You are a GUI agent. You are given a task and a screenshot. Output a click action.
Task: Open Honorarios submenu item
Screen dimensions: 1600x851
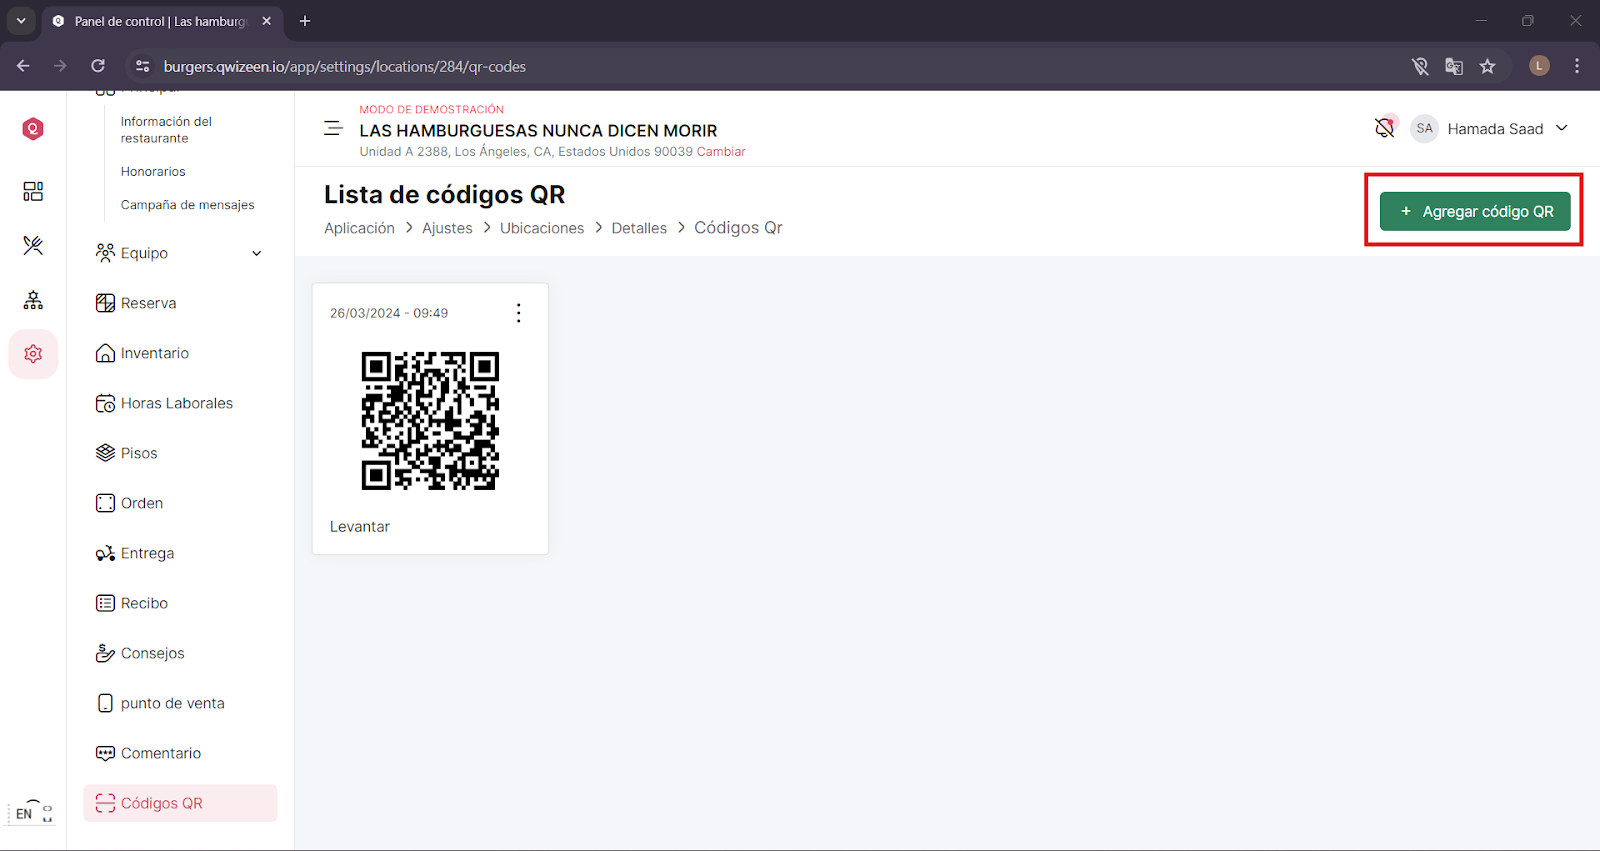click(153, 172)
